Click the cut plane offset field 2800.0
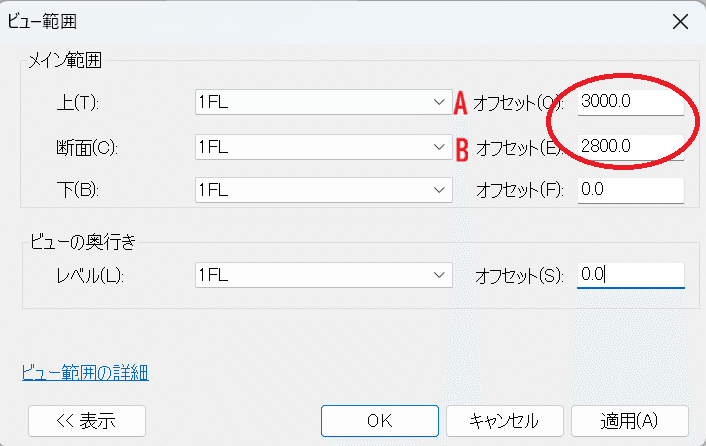The height and width of the screenshot is (446, 706). tap(630, 147)
